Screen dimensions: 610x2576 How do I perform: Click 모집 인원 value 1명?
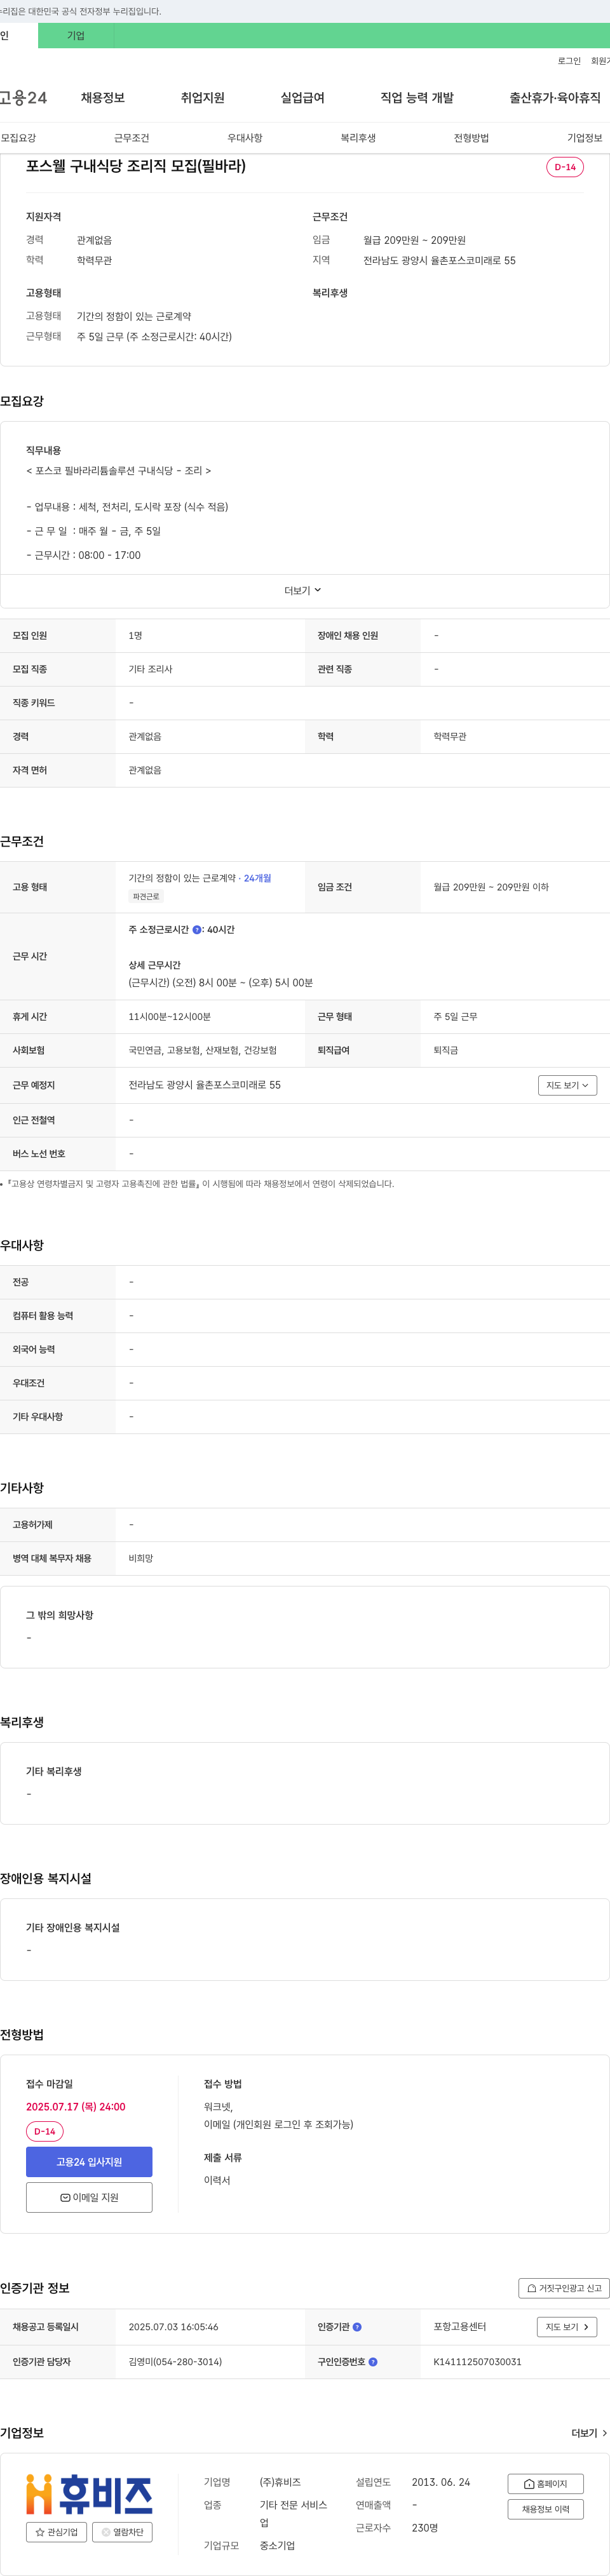[x=135, y=636]
